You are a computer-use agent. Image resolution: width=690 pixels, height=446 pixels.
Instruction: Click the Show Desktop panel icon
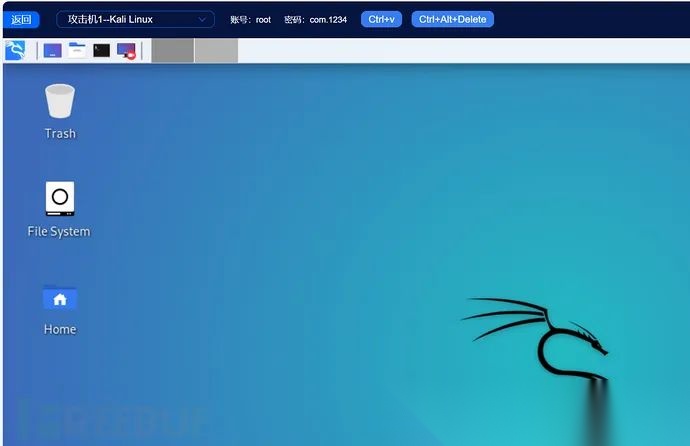click(52, 50)
